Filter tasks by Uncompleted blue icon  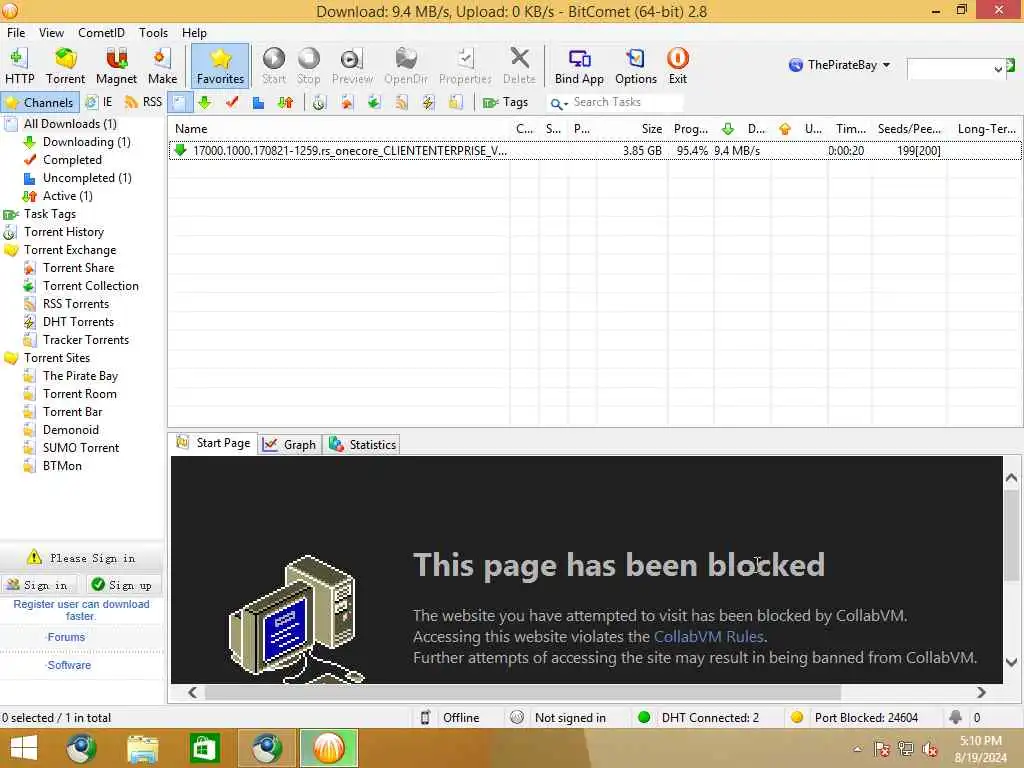click(259, 103)
